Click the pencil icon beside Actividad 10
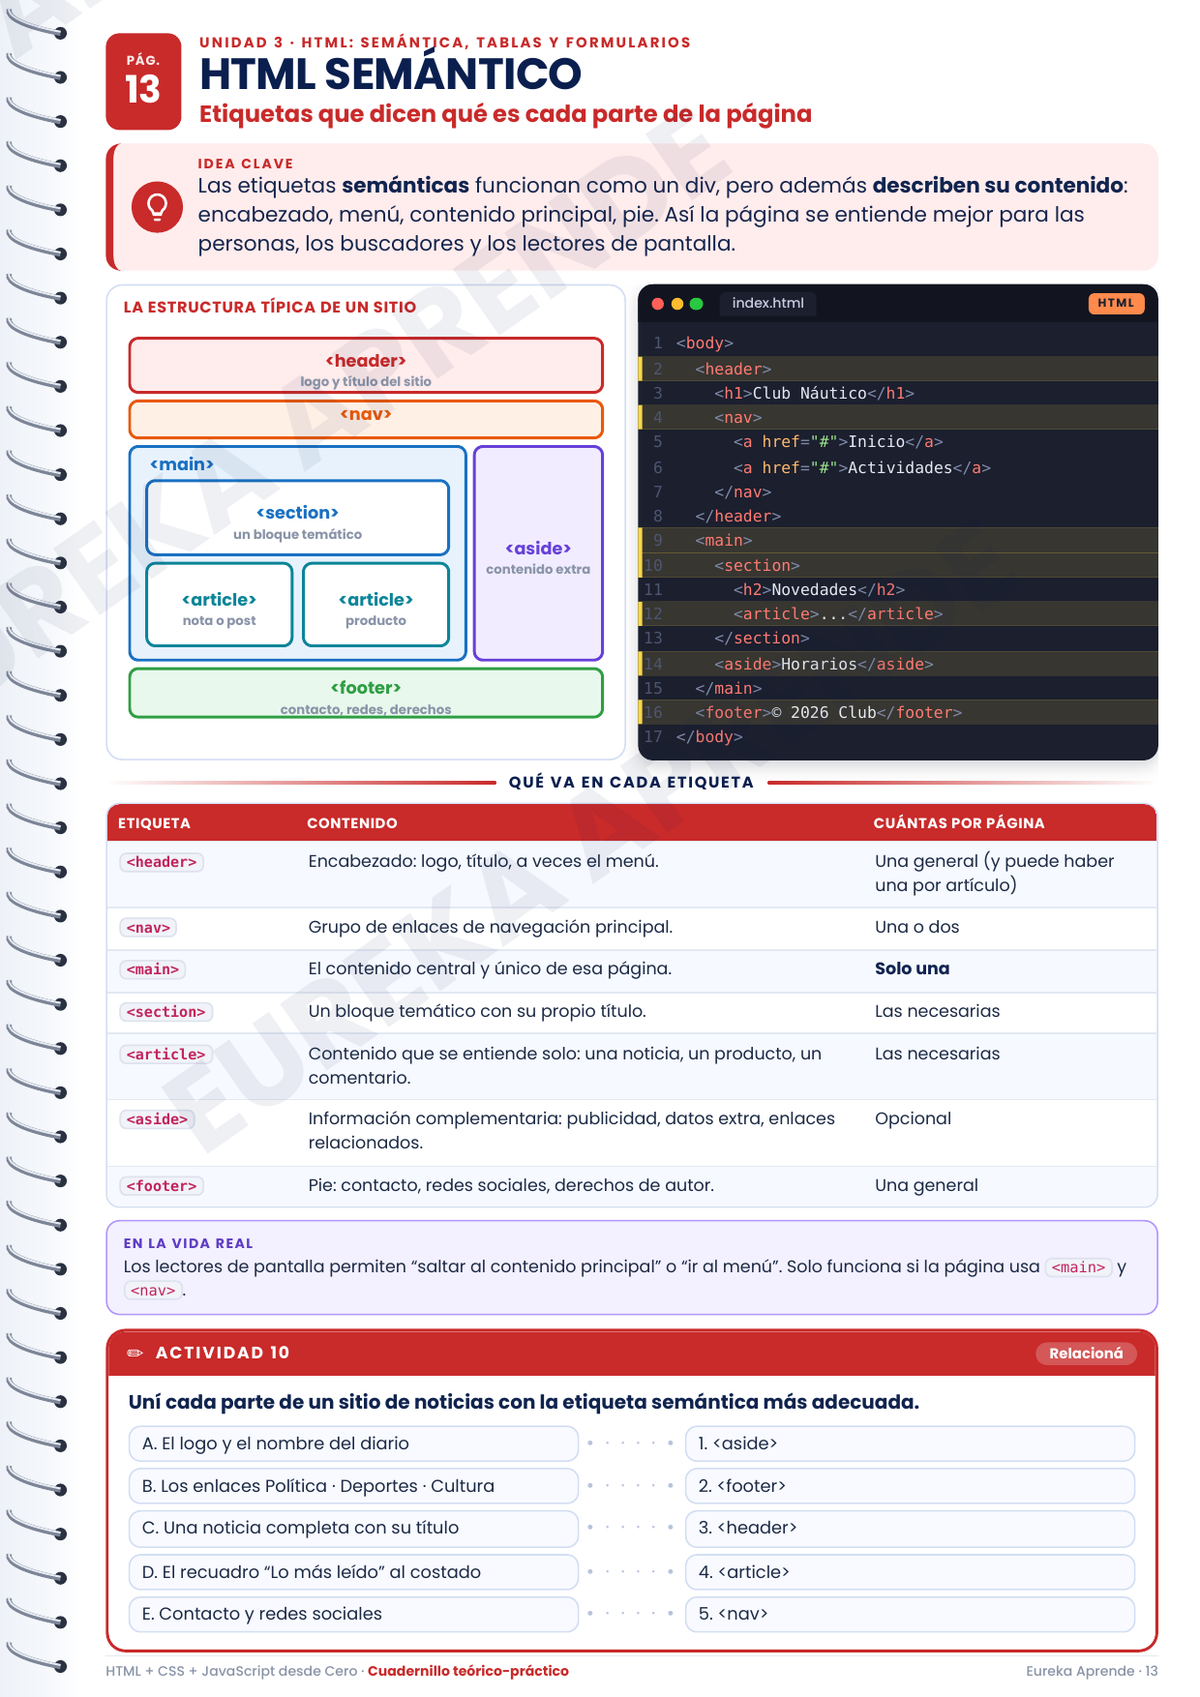The width and height of the screenshot is (1200, 1697). point(135,1353)
